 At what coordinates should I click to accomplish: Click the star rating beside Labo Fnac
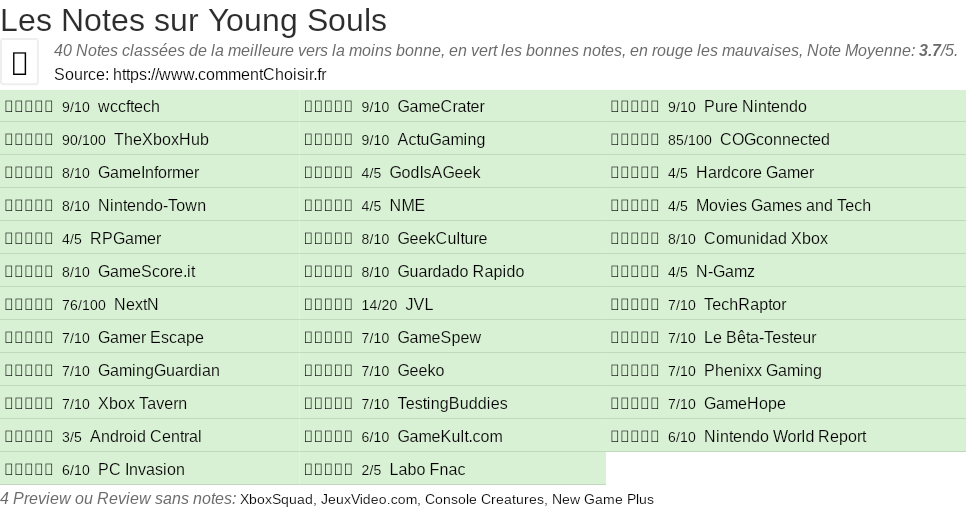point(328,470)
